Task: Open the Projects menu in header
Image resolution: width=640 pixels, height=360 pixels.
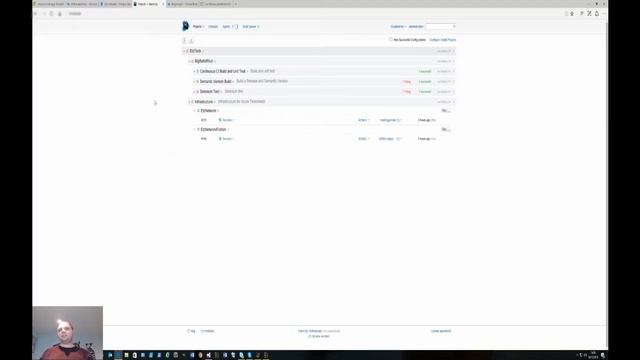Action: click(x=198, y=27)
